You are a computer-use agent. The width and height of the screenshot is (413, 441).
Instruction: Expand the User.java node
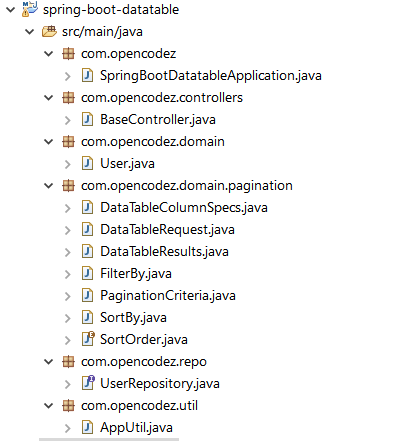[x=67, y=164]
